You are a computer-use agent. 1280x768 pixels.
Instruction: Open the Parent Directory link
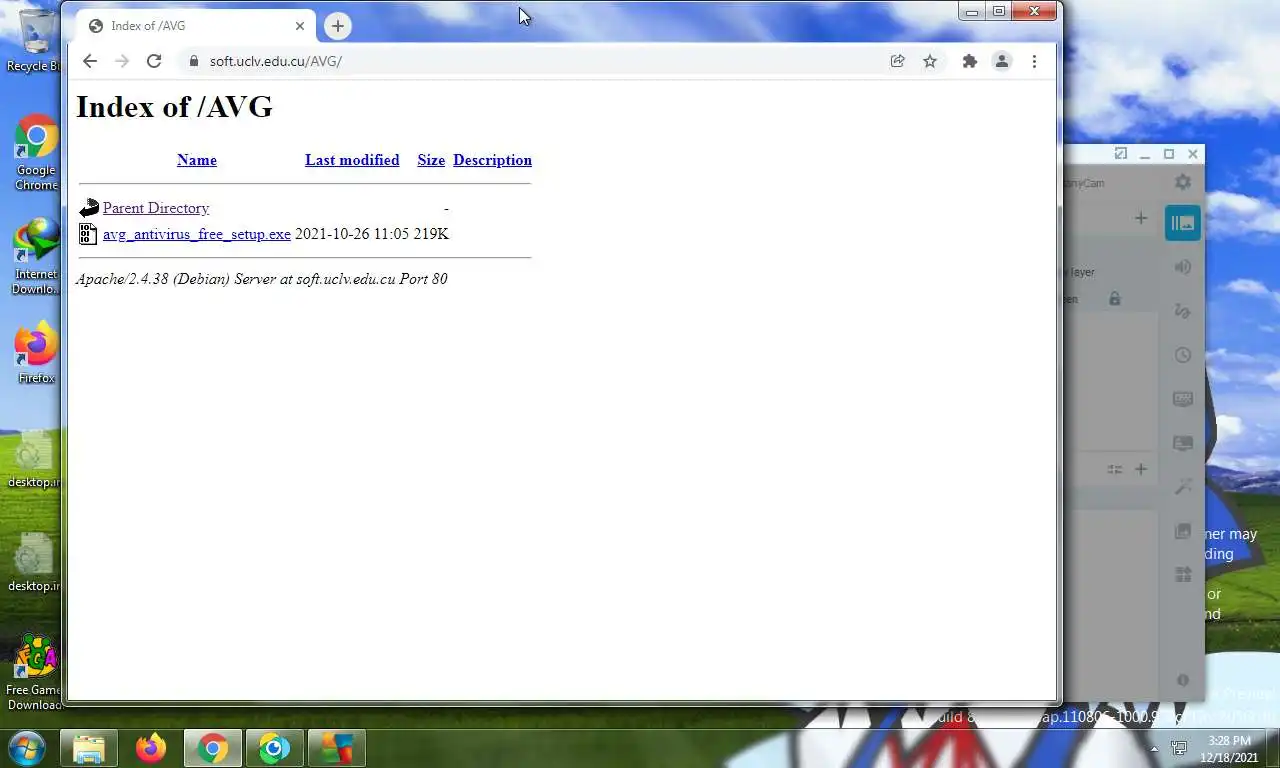click(x=156, y=208)
